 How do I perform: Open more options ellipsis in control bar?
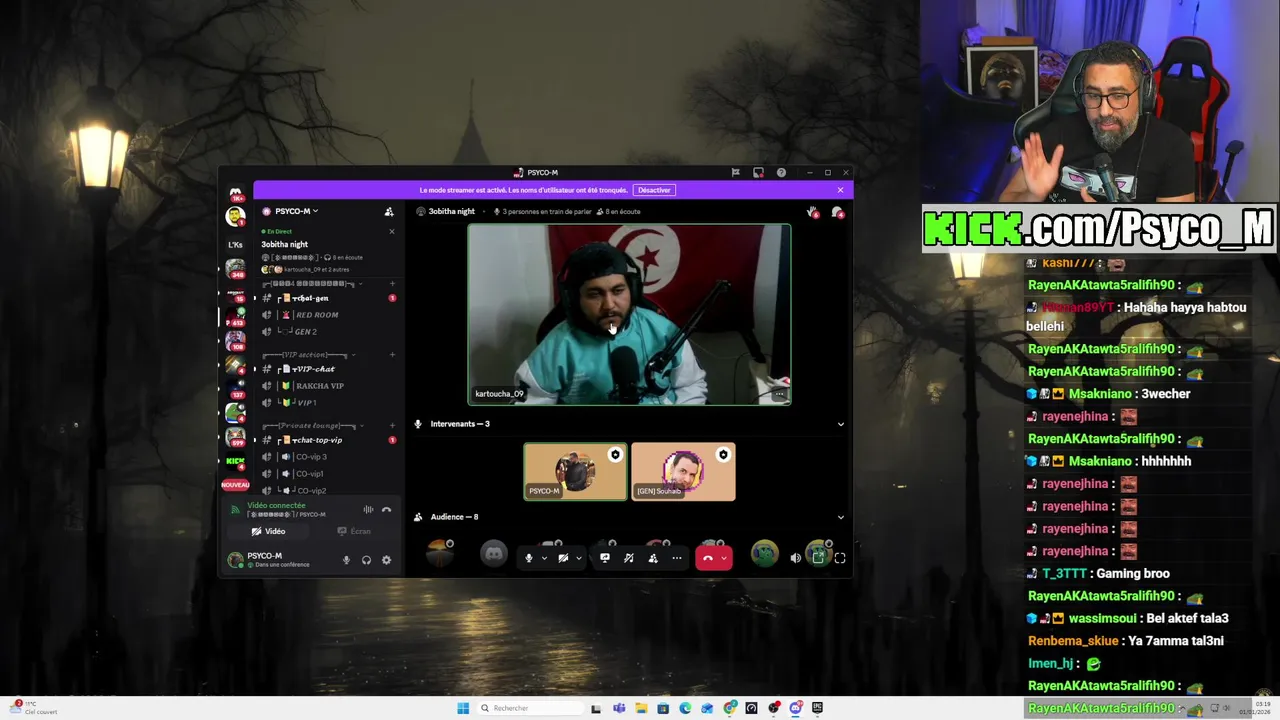[677, 558]
